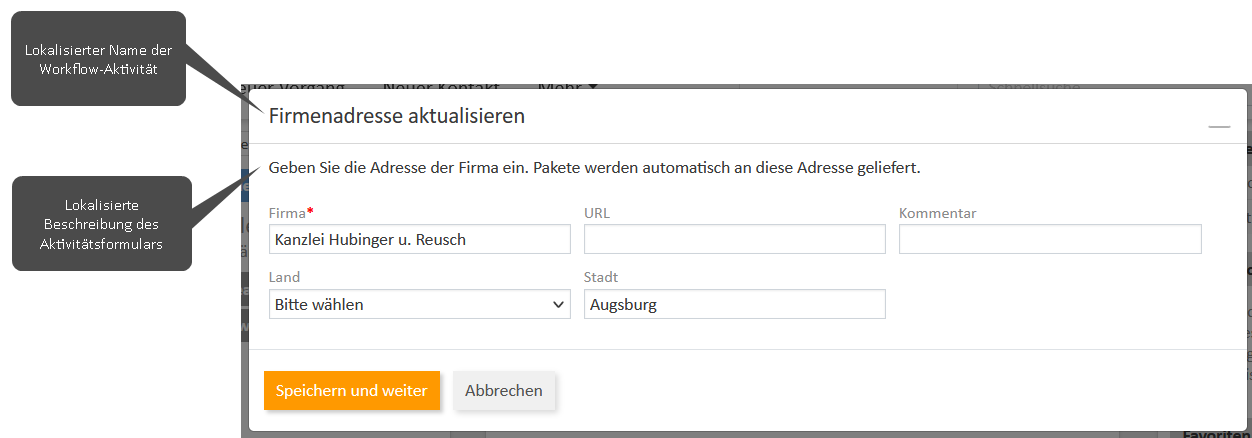This screenshot has width=1252, height=438.
Task: Click the description text about Pakete delivery
Action: point(594,167)
